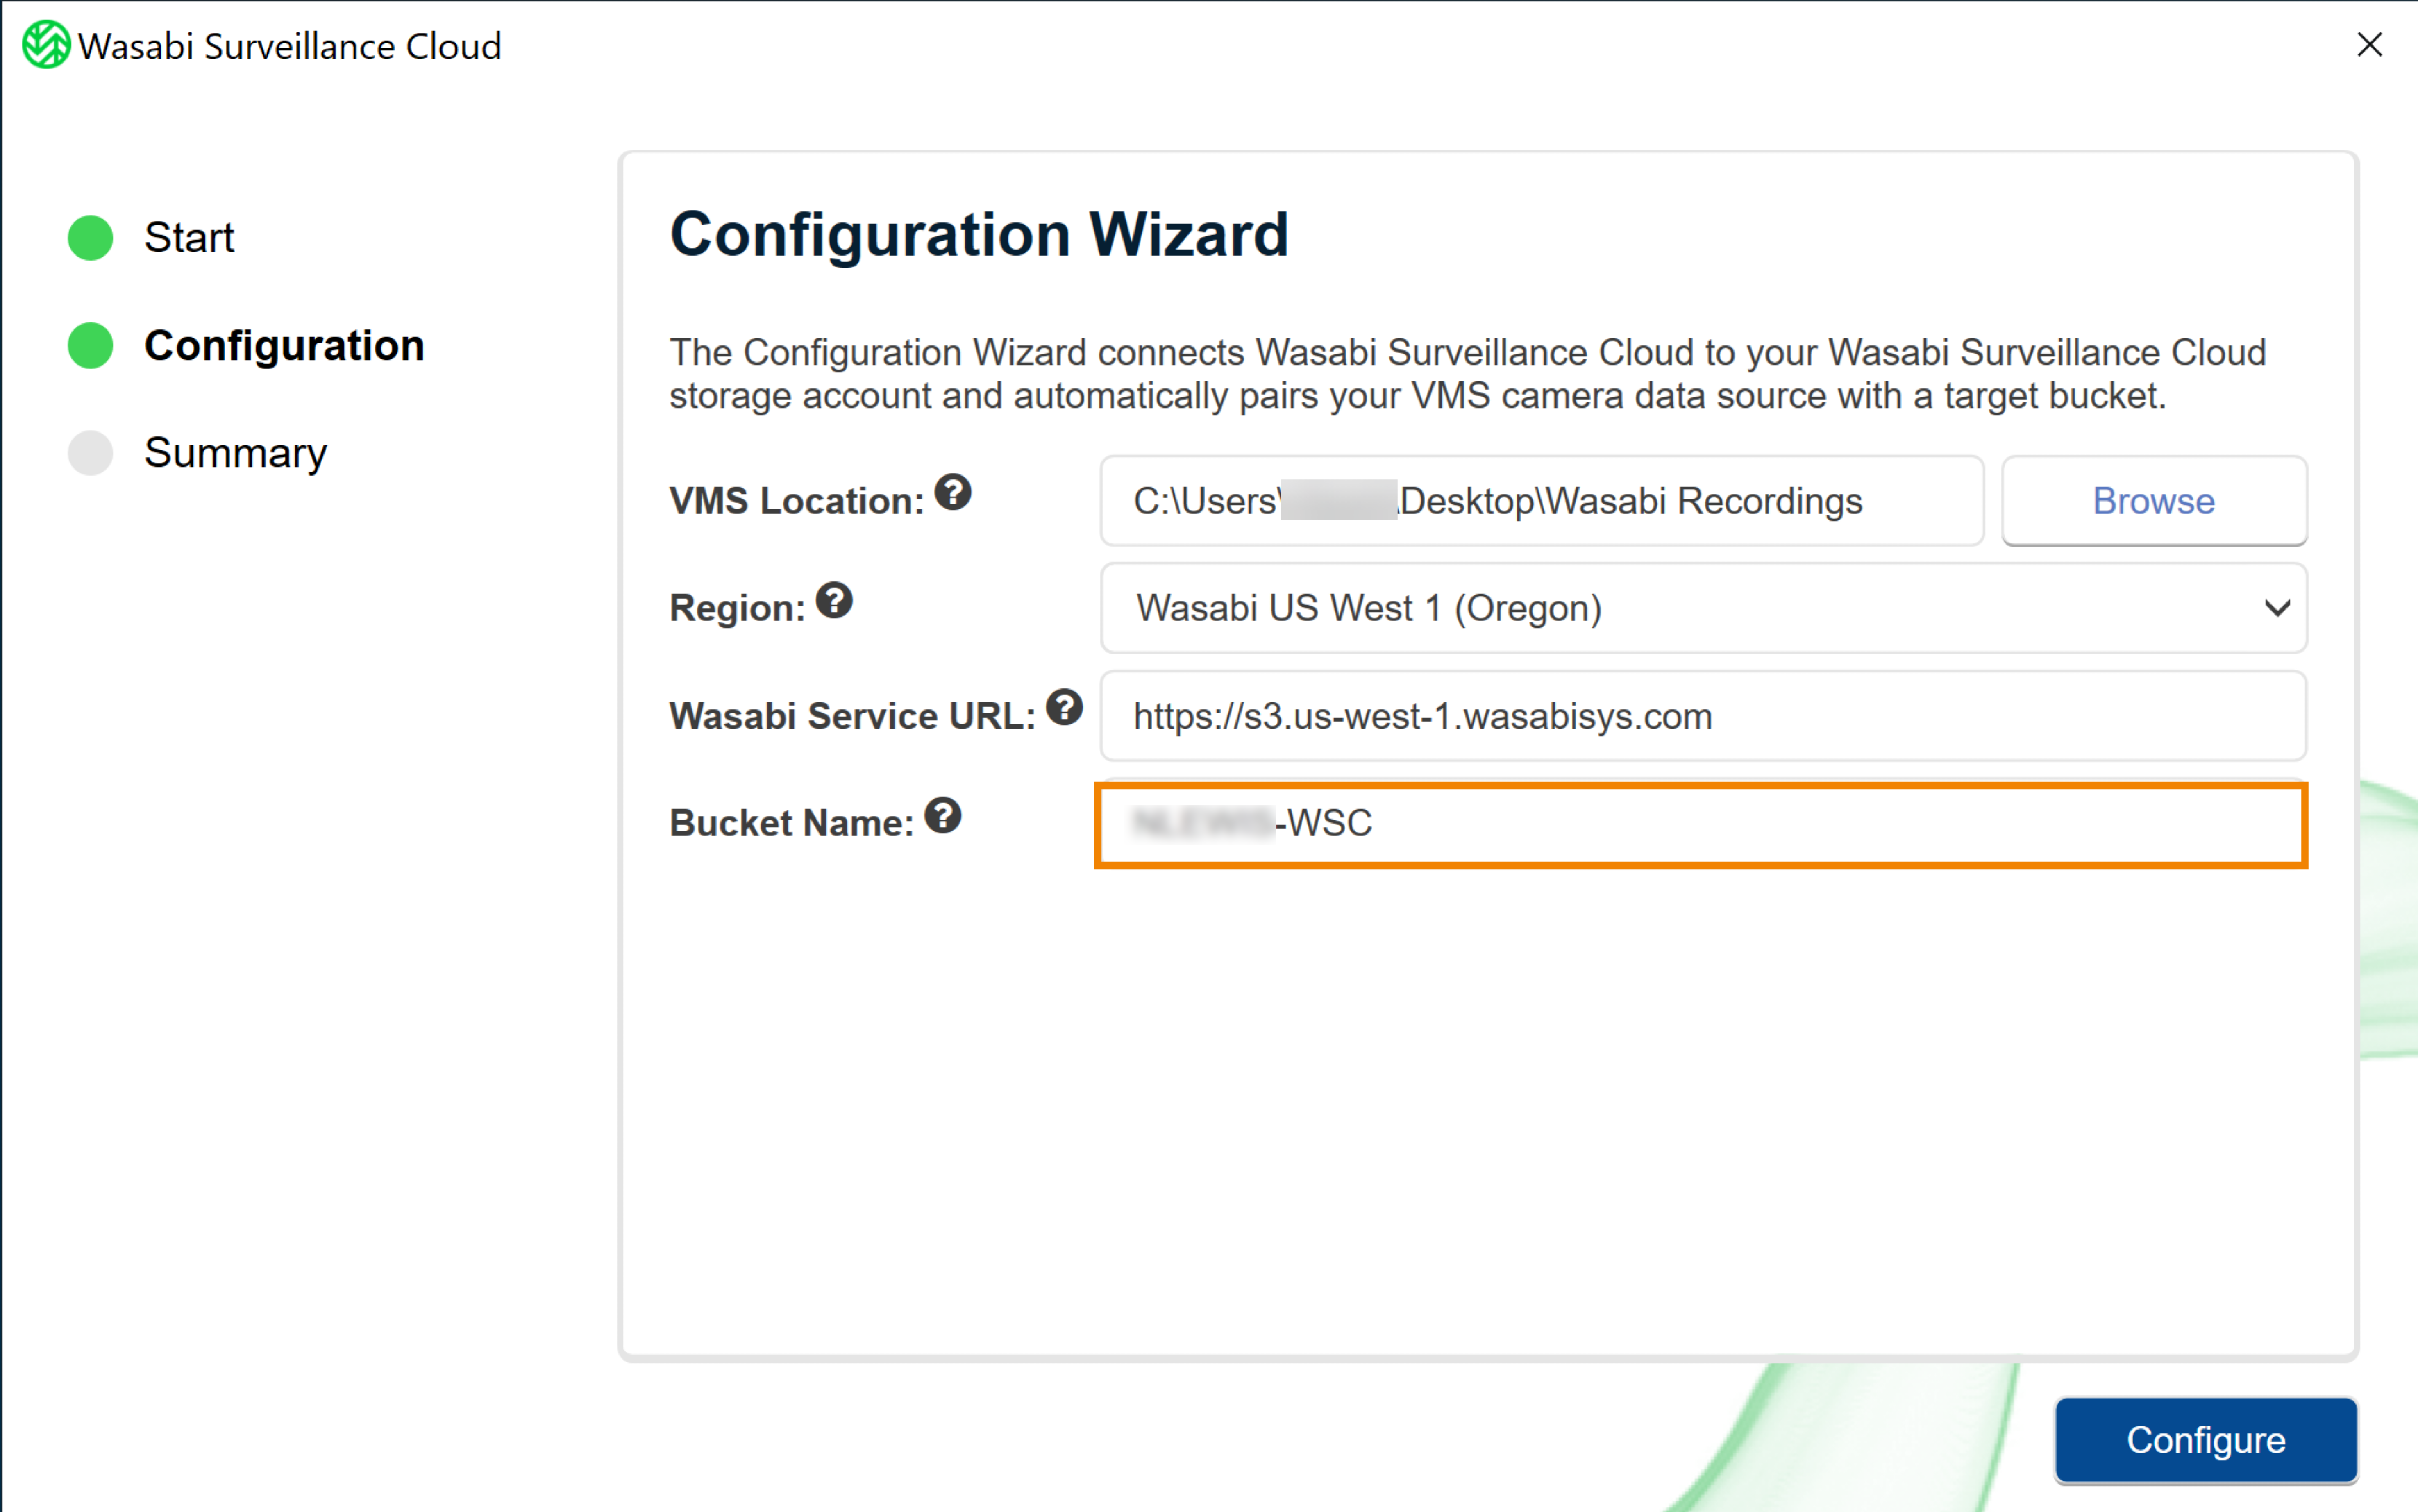Close the Wasabi Surveillance Cloud window

[x=2369, y=45]
